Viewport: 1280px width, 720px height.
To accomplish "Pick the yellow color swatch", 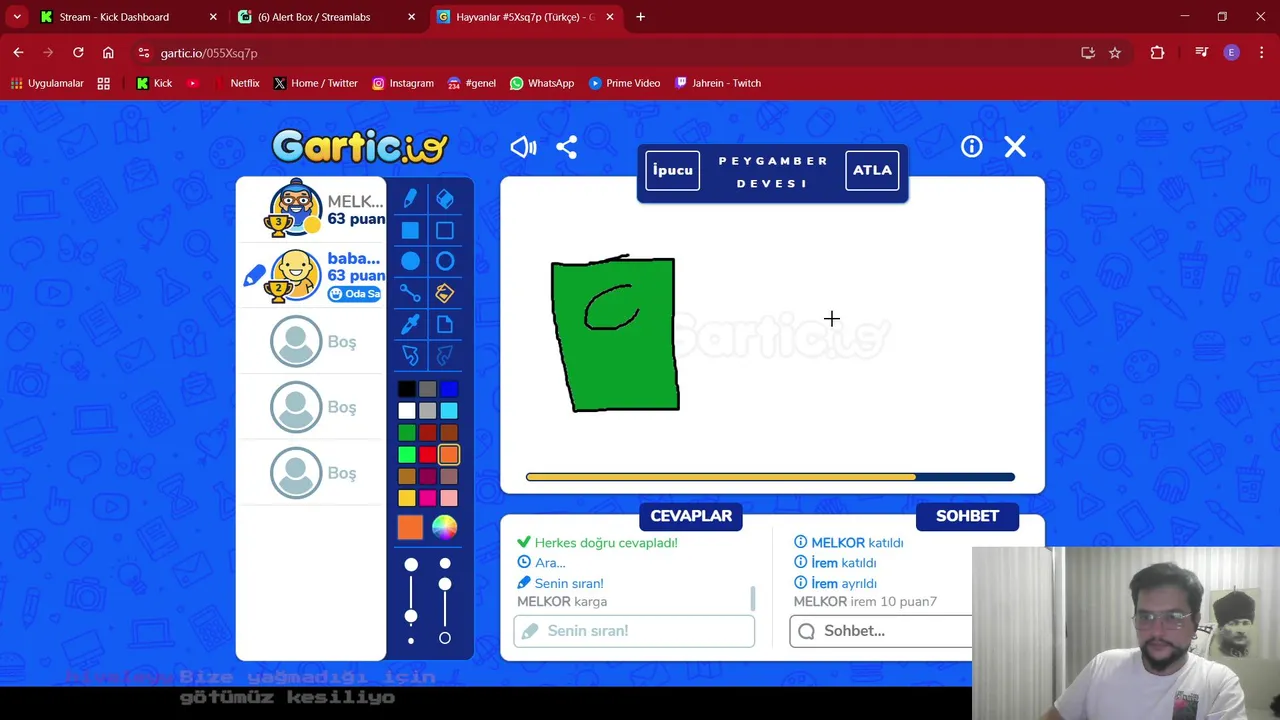I will click(x=406, y=498).
